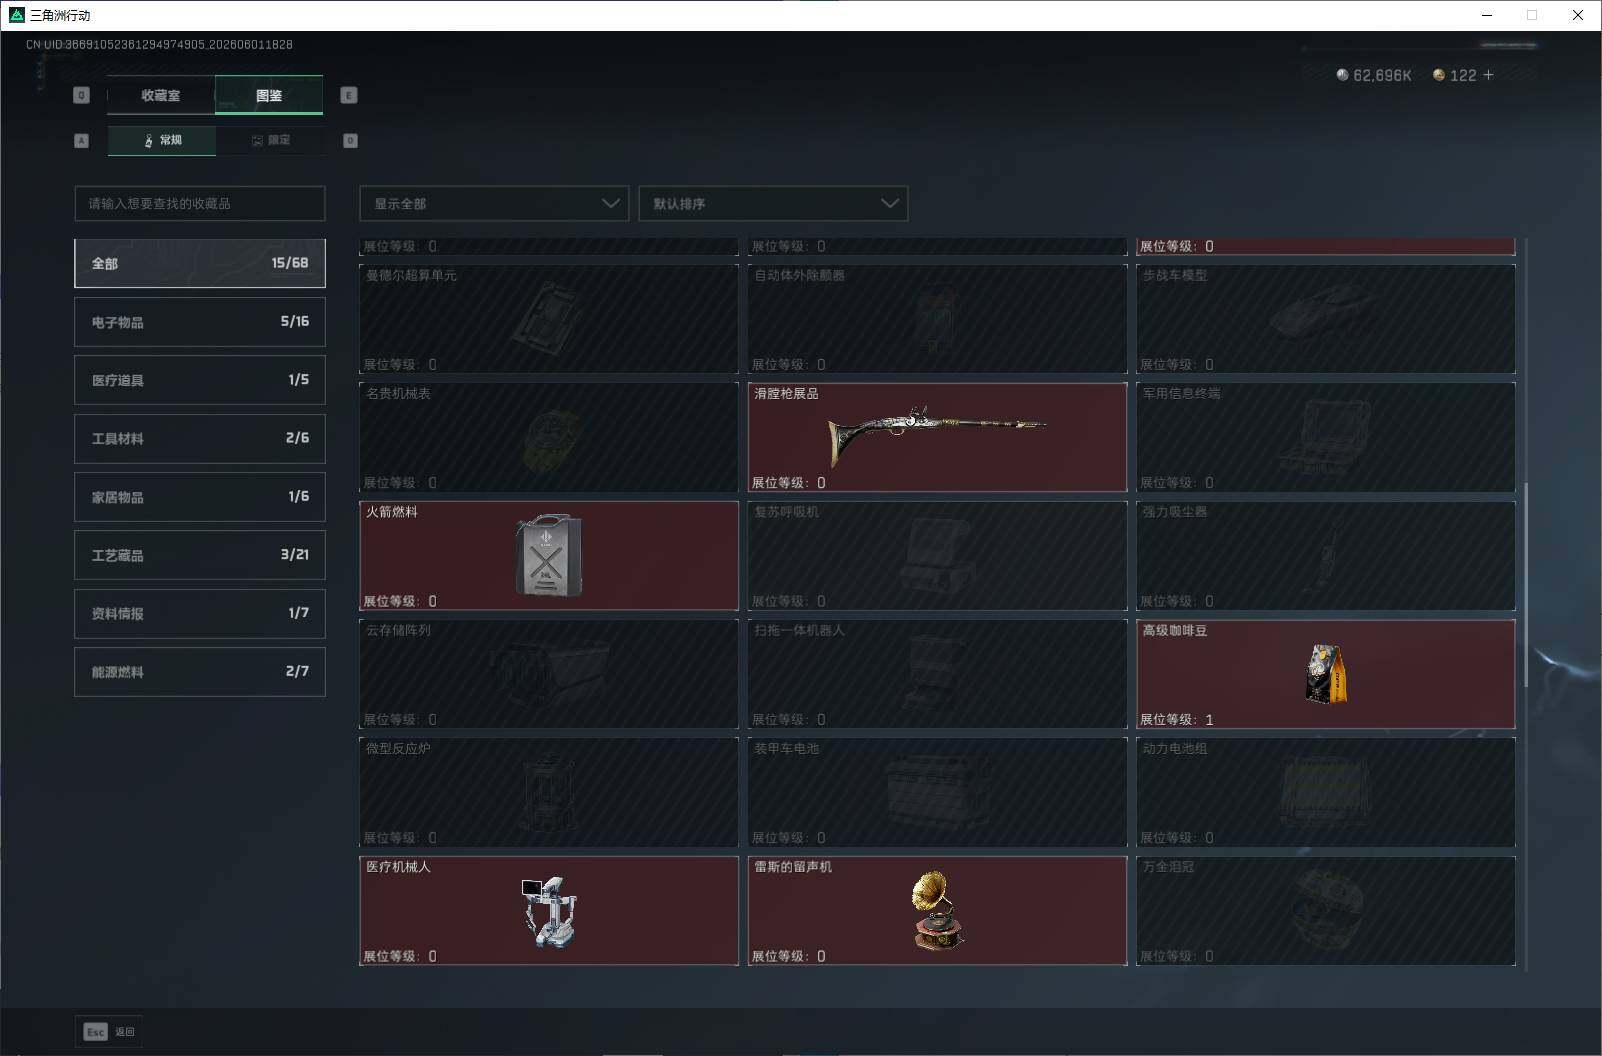
Task: Select the 常规 sub-tab
Action: 162,140
